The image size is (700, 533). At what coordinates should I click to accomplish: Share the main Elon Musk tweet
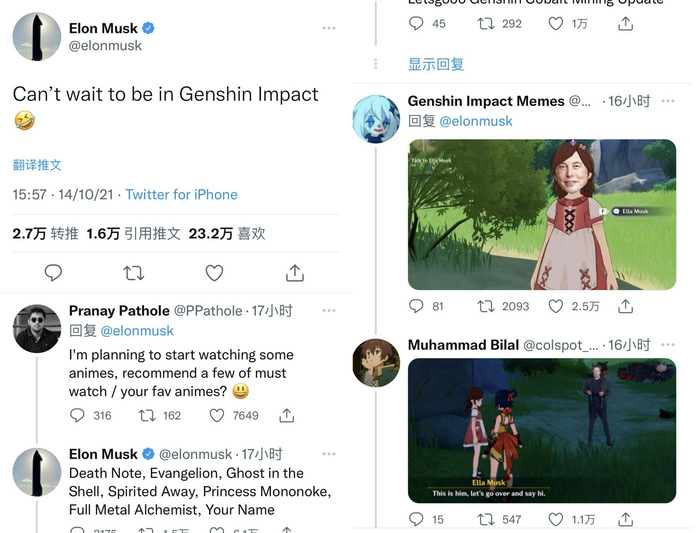tap(294, 273)
